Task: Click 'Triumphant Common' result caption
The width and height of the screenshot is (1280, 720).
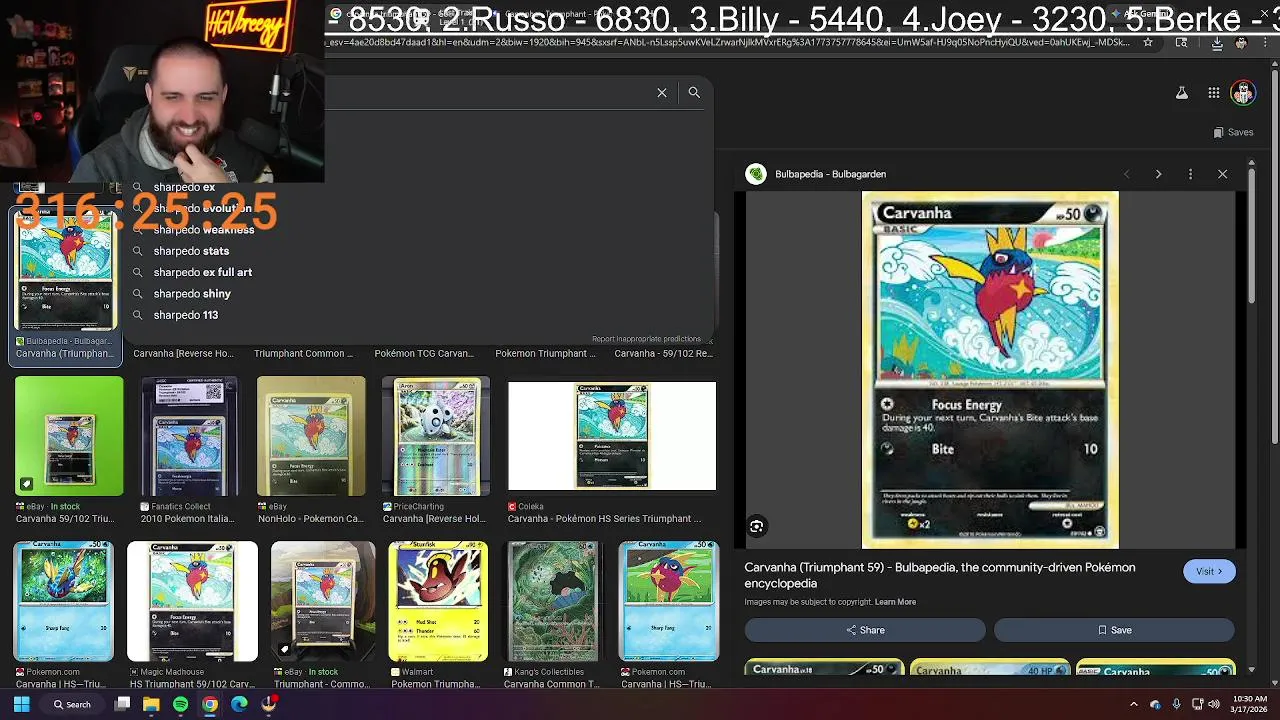Action: pyautogui.click(x=303, y=353)
